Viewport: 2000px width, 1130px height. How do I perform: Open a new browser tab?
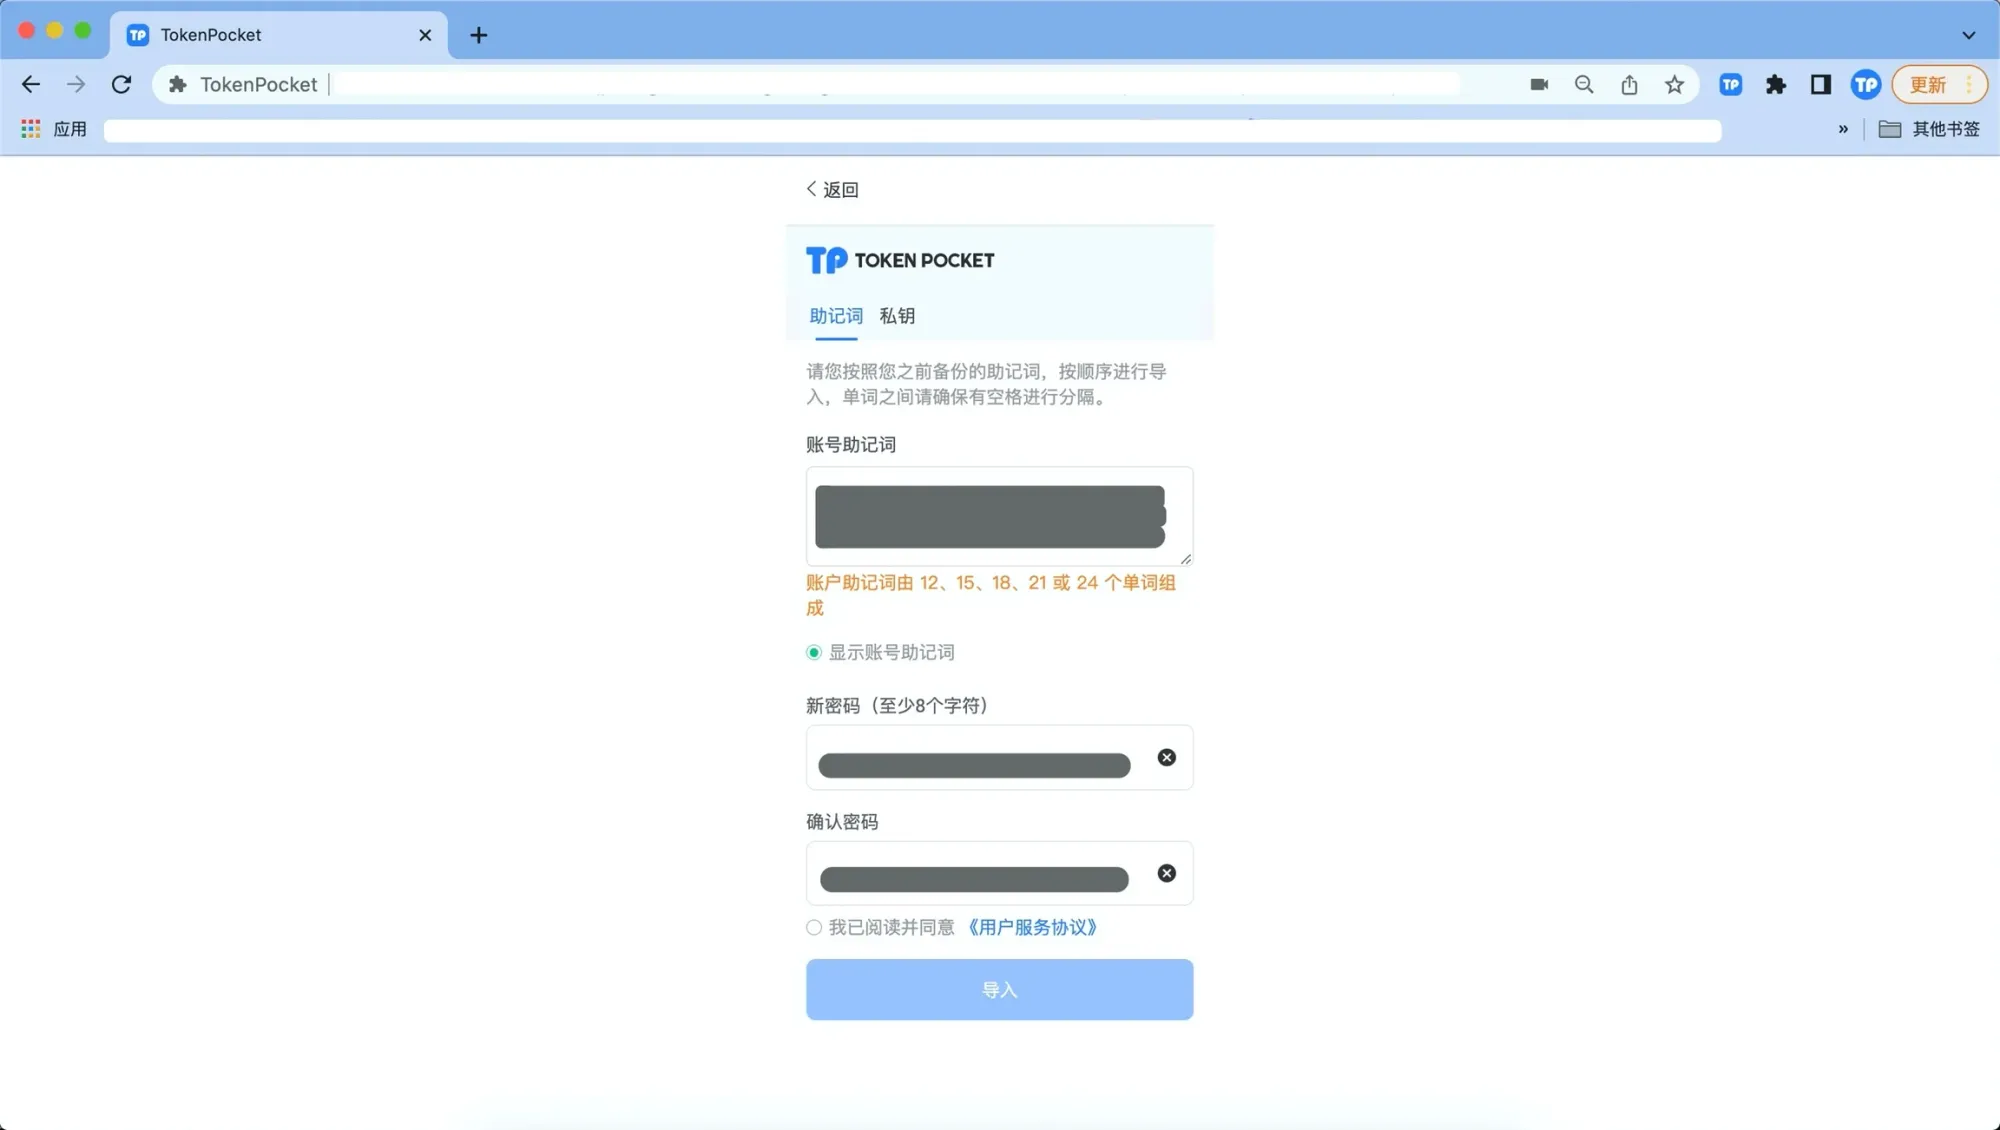coord(479,35)
